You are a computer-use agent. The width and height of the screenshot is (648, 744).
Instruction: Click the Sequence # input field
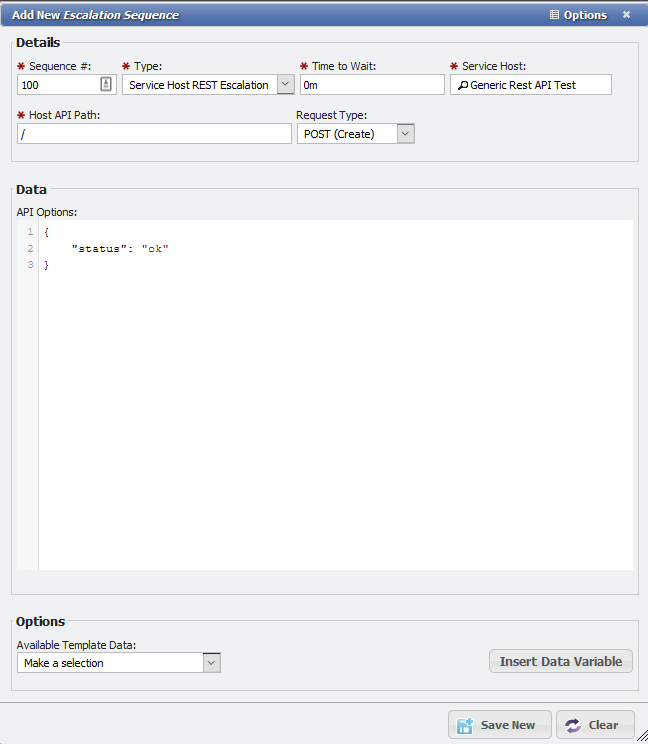pyautogui.click(x=57, y=85)
